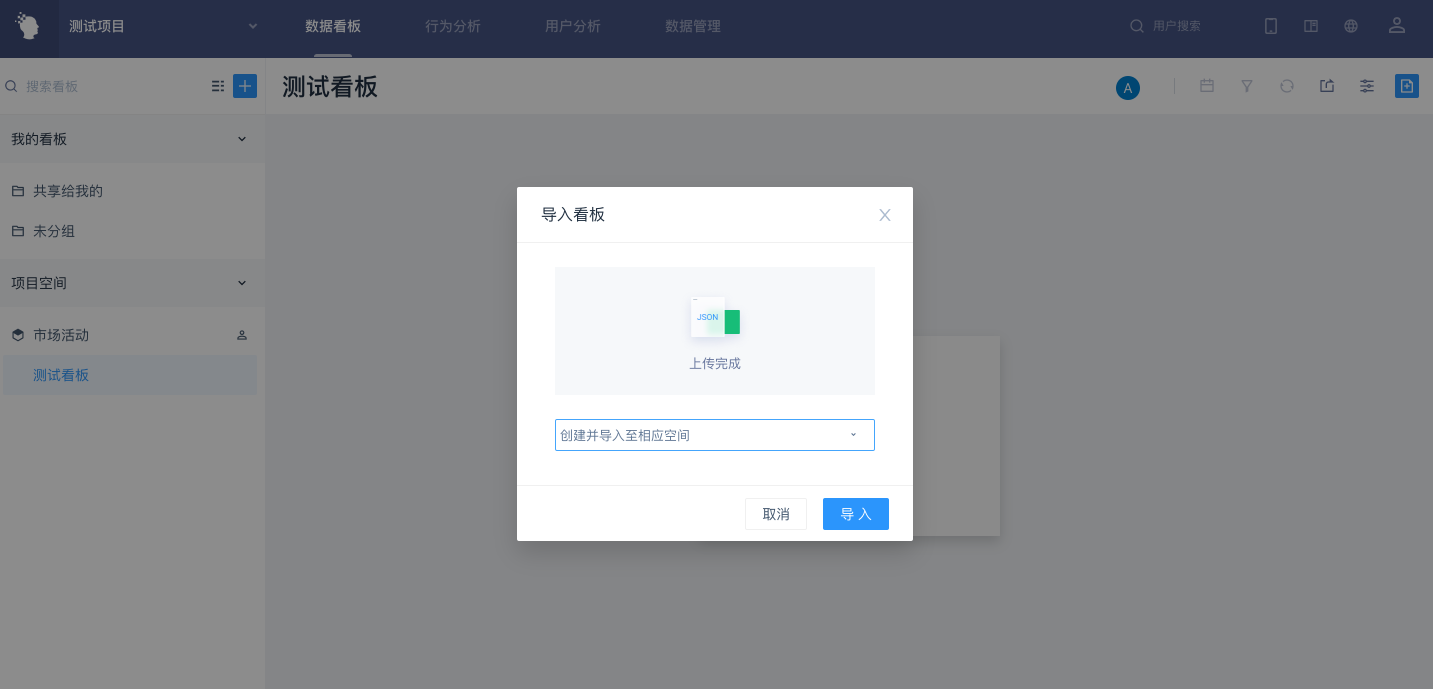
Task: Switch to the 行为分析 tab
Action: [x=453, y=26]
